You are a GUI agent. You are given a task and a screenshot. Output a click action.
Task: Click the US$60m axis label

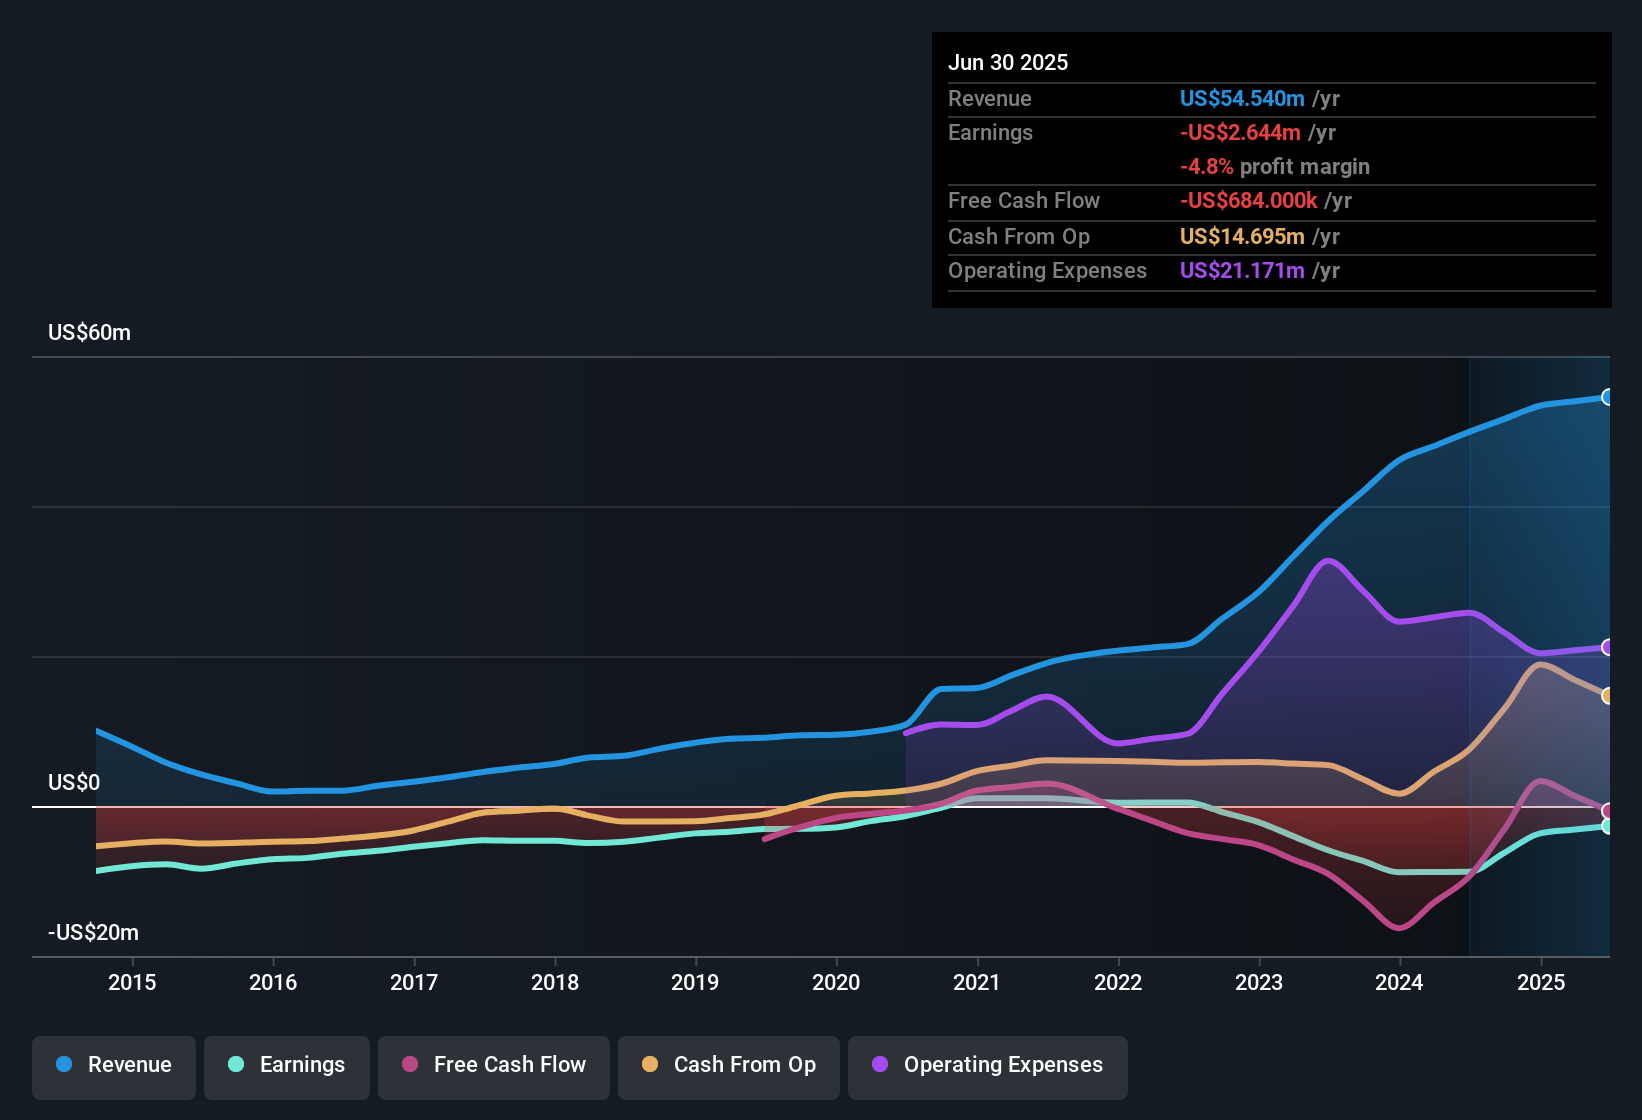(x=90, y=332)
